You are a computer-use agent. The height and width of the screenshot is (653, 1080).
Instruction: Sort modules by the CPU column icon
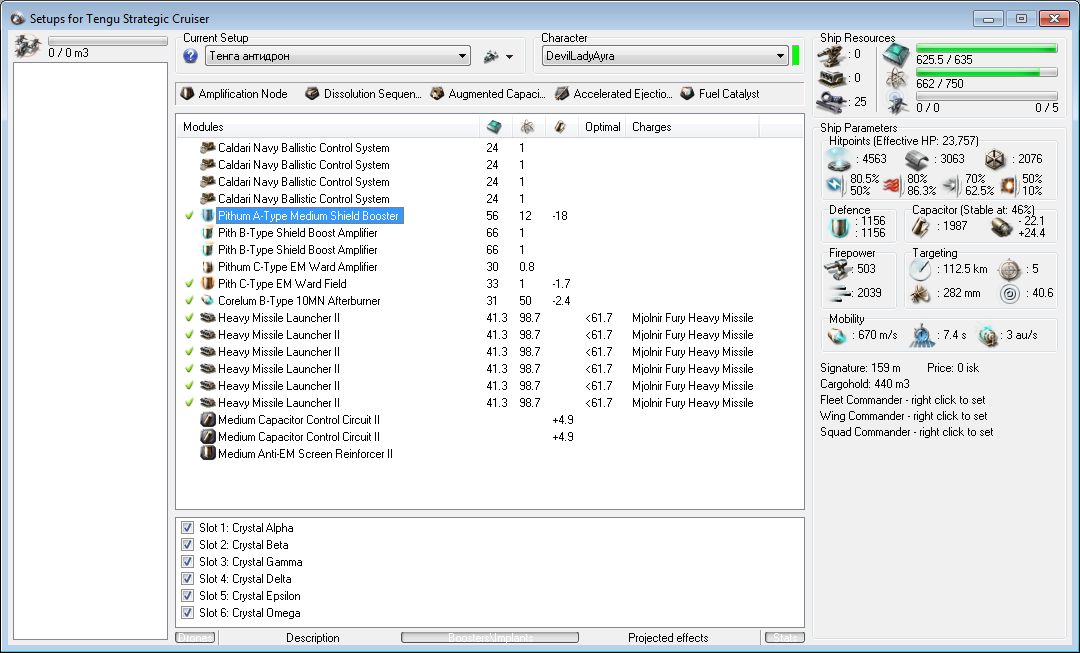coord(494,127)
